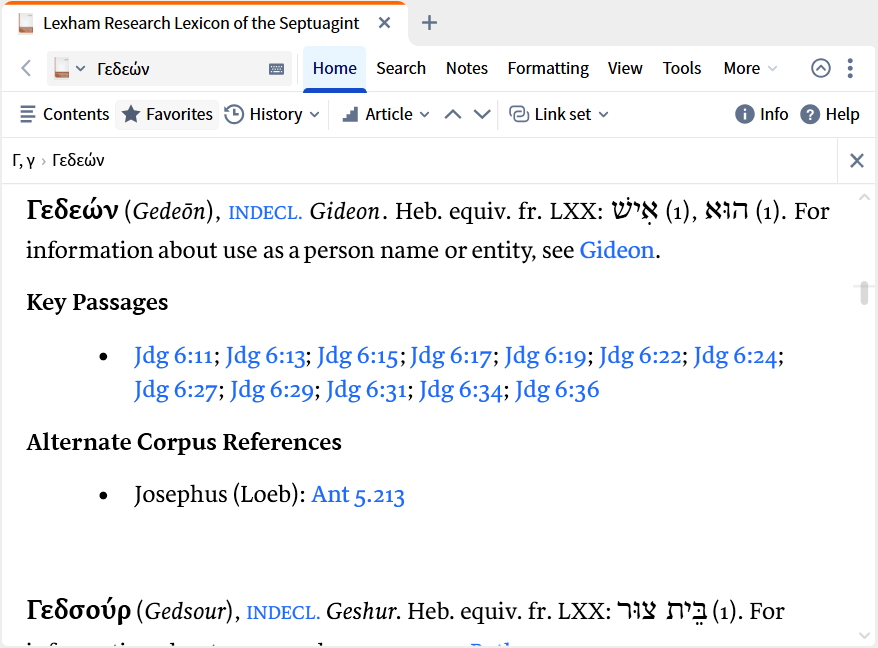Add a new tab with plus icon
Screen dimensions: 878x648
tap(429, 23)
